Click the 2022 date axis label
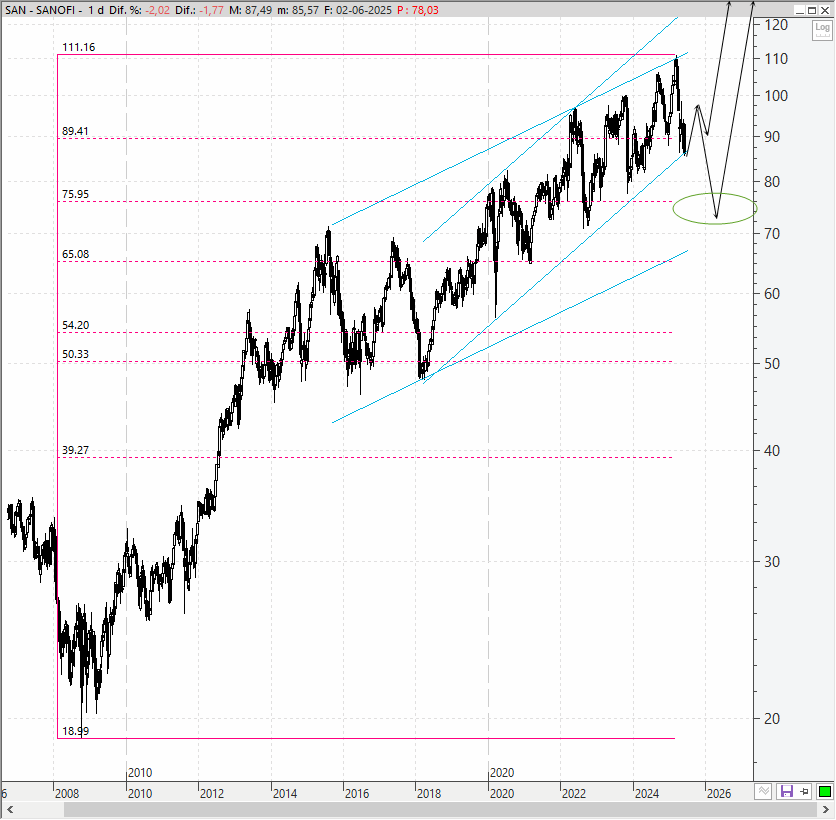Screen dimensions: 836x820 [574, 794]
